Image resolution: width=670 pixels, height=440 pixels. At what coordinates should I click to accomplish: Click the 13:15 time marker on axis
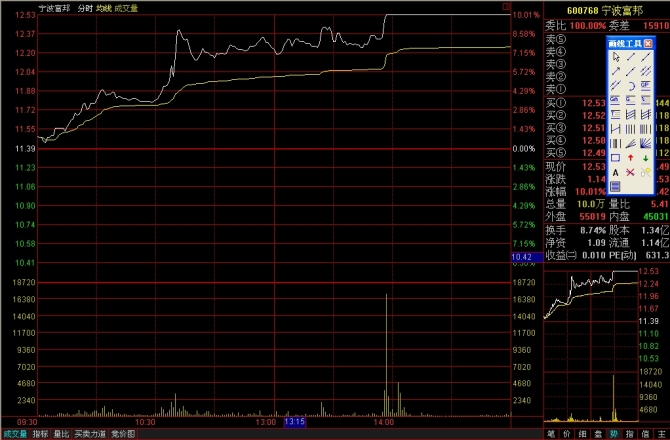pyautogui.click(x=295, y=422)
